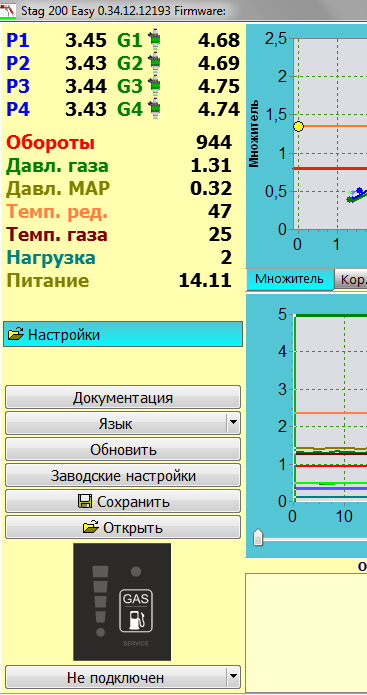
Task: Click the top round indicator LED on the switch panel
Action: coord(136,571)
